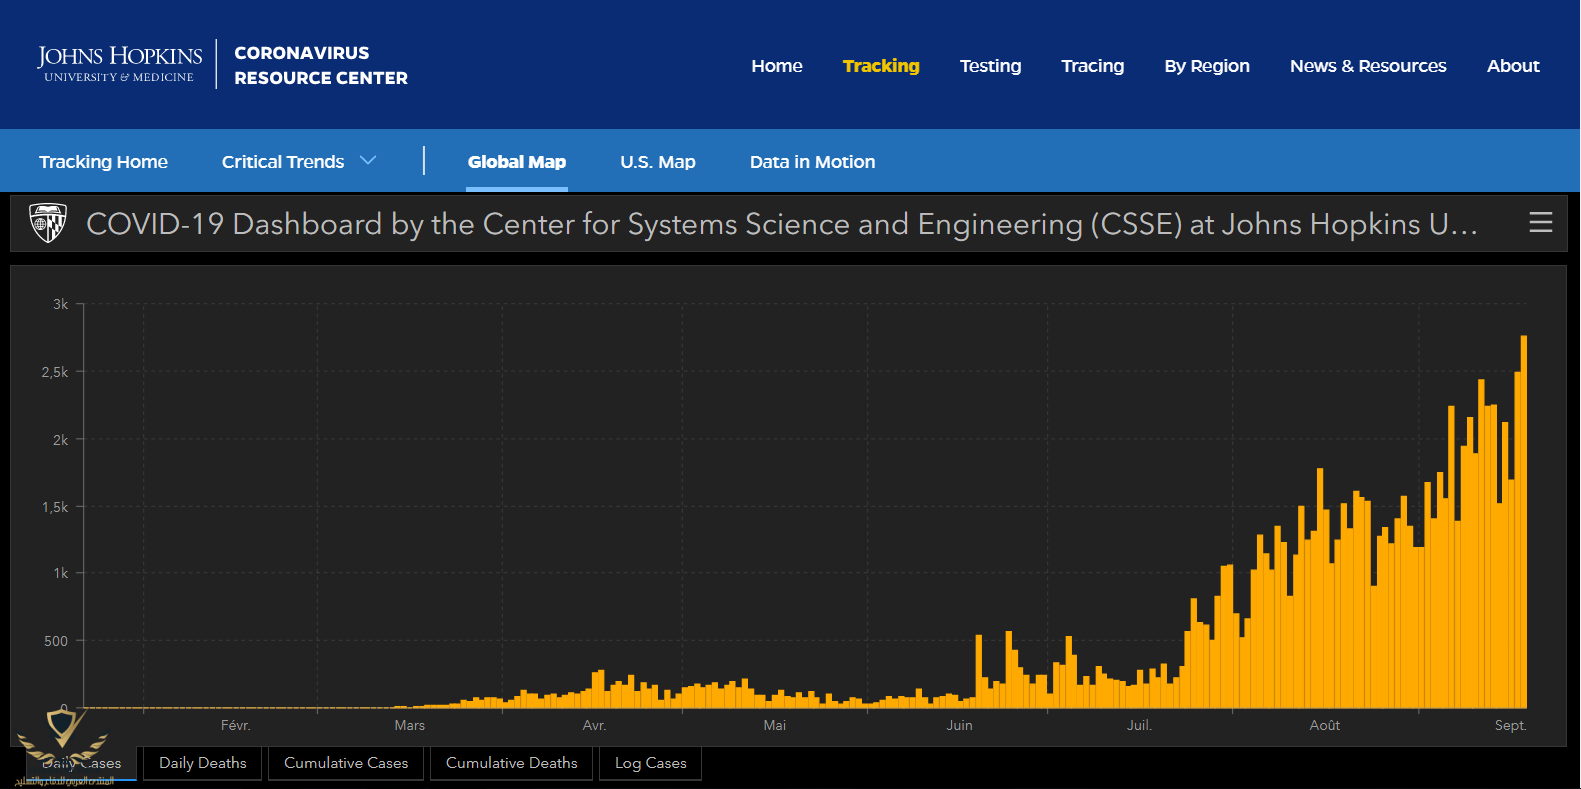
Task: Open the dashboard hamburger menu
Action: [1540, 223]
